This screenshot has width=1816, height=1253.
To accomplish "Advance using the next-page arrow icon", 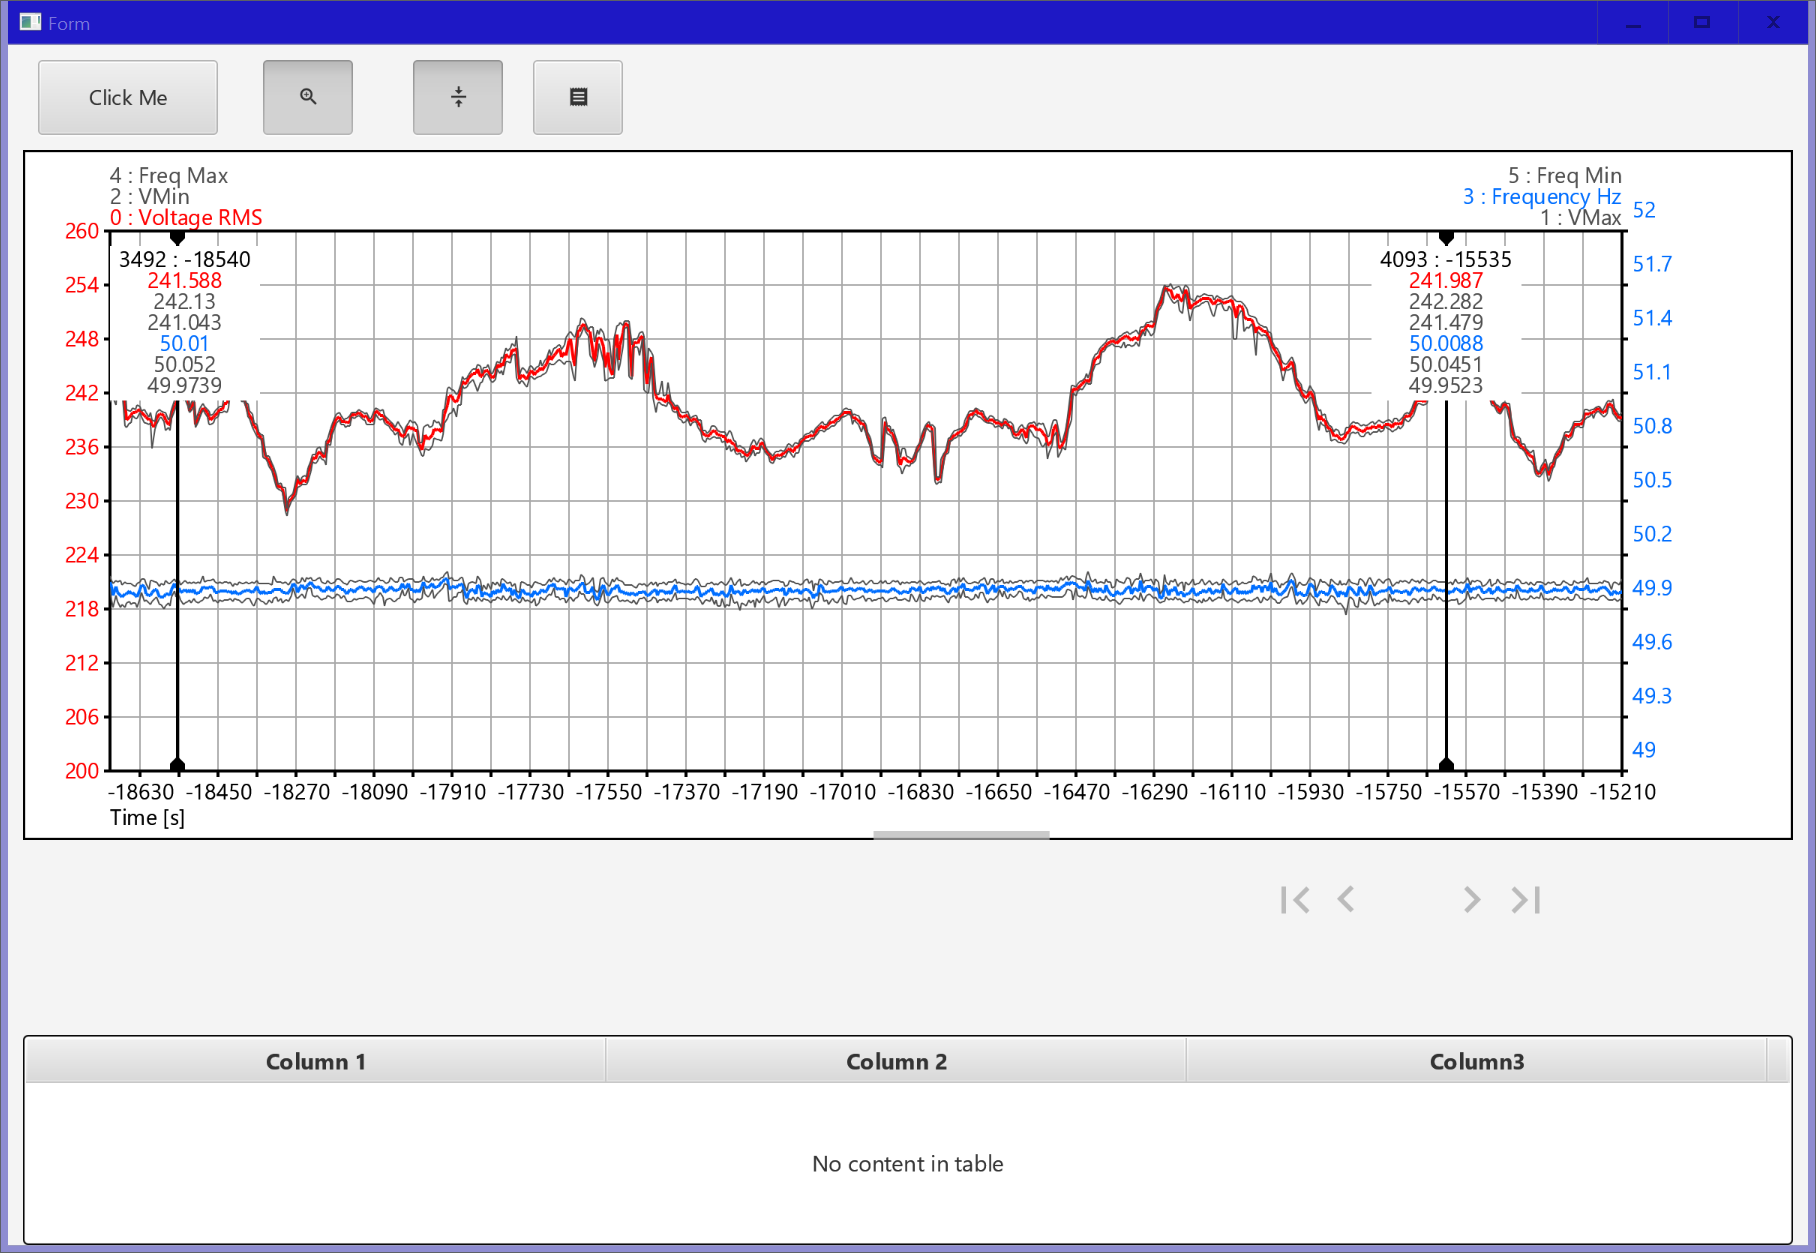I will (1472, 899).
